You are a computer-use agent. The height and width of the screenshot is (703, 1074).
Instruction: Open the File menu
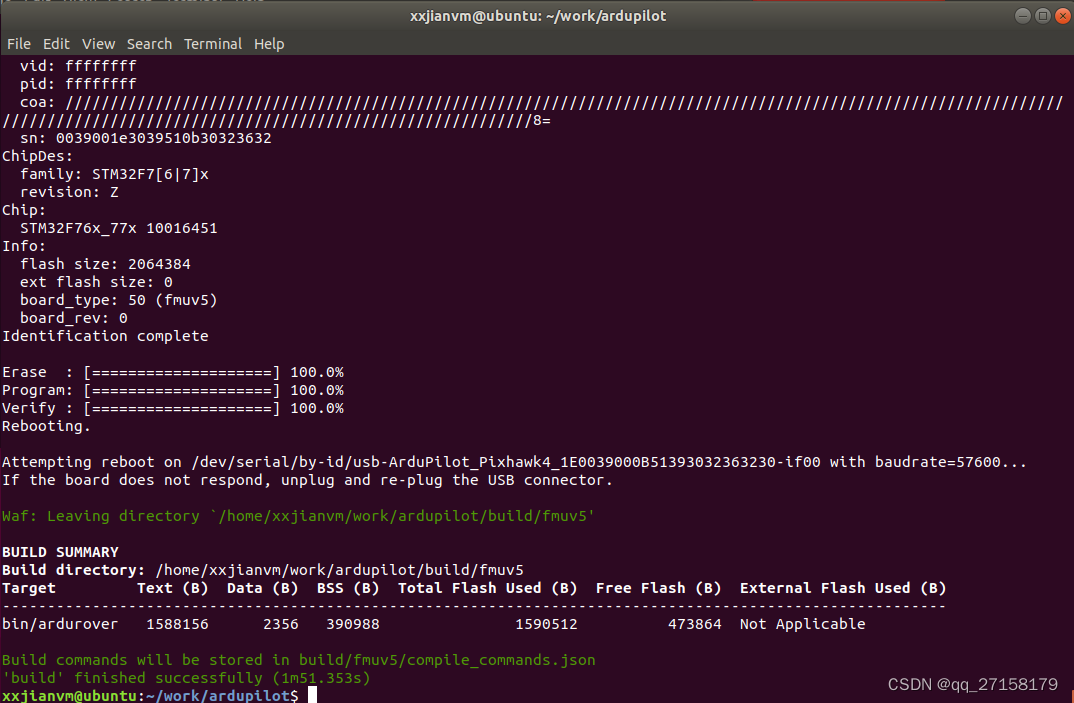click(19, 44)
